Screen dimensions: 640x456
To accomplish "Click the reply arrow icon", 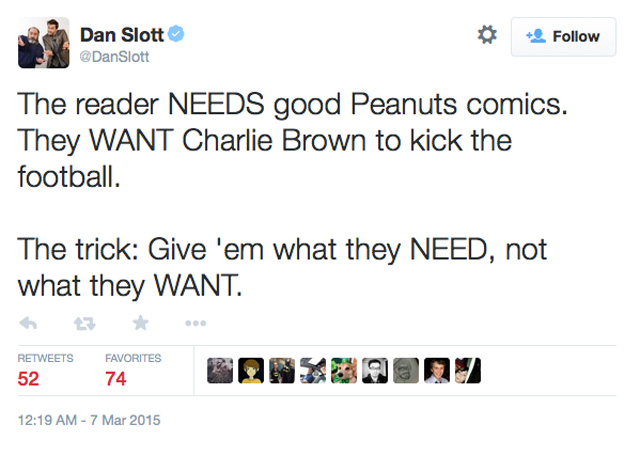I will [x=29, y=323].
